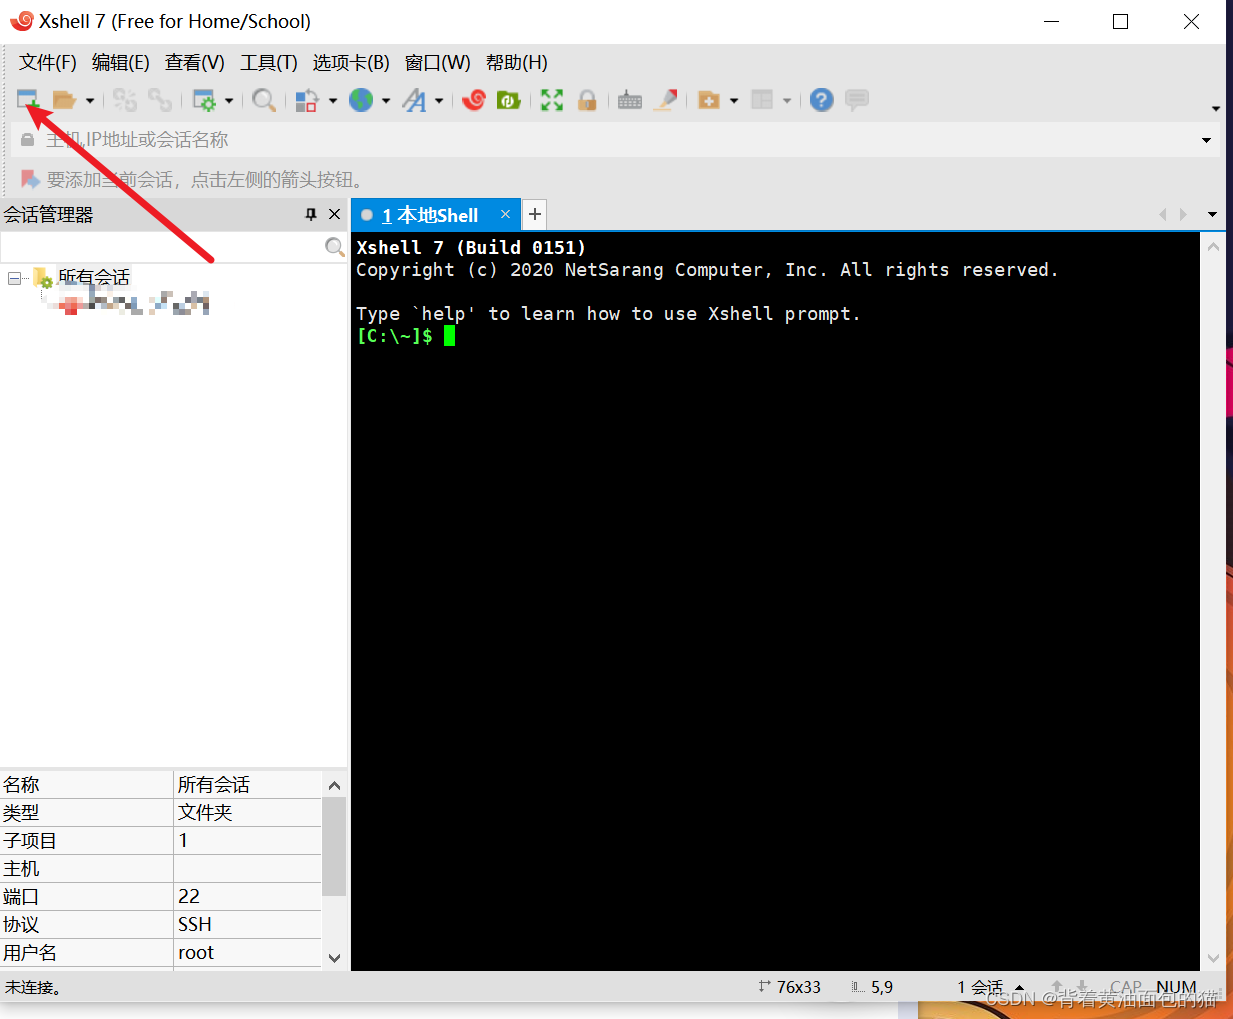Open the tab list dropdown arrow
The width and height of the screenshot is (1233, 1019).
point(1212,214)
